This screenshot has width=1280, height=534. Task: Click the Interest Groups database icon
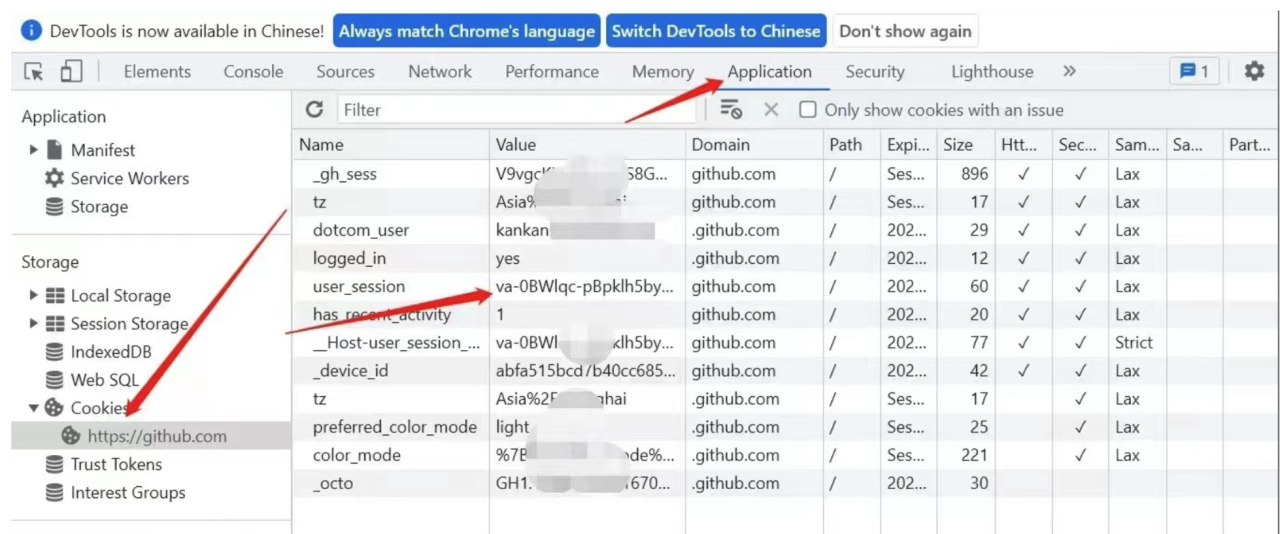click(55, 493)
